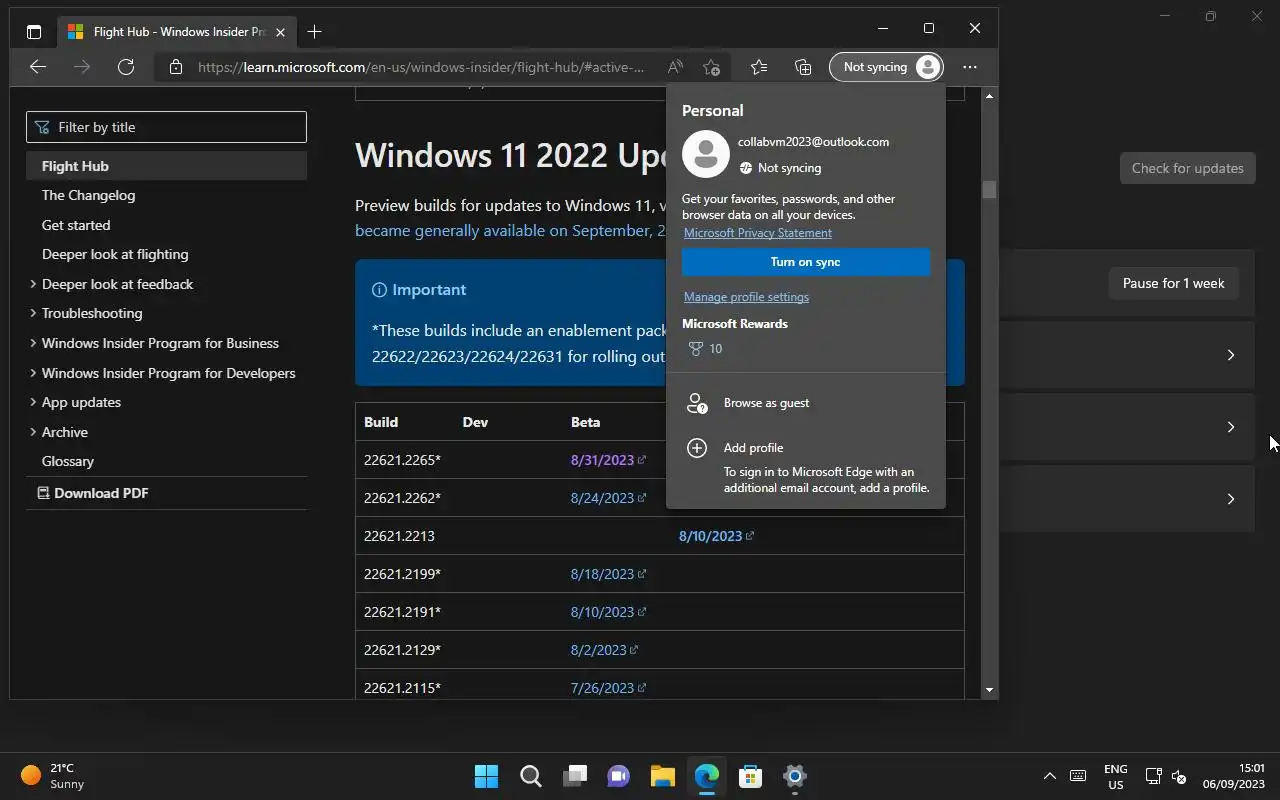This screenshot has width=1280, height=800.
Task: Close the Flight Hub tab
Action: [280, 32]
